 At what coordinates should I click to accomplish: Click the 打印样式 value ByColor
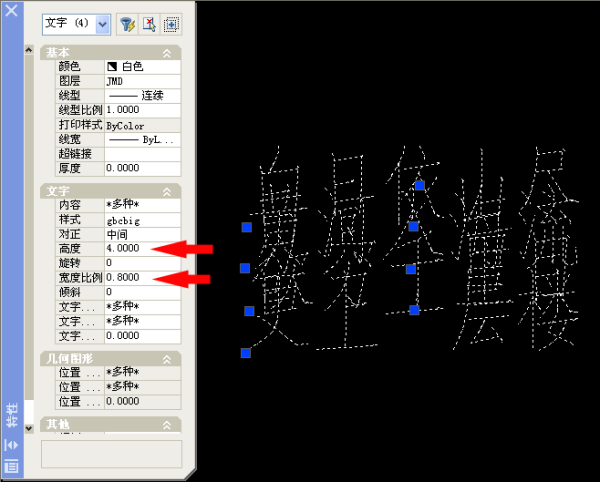pos(142,125)
